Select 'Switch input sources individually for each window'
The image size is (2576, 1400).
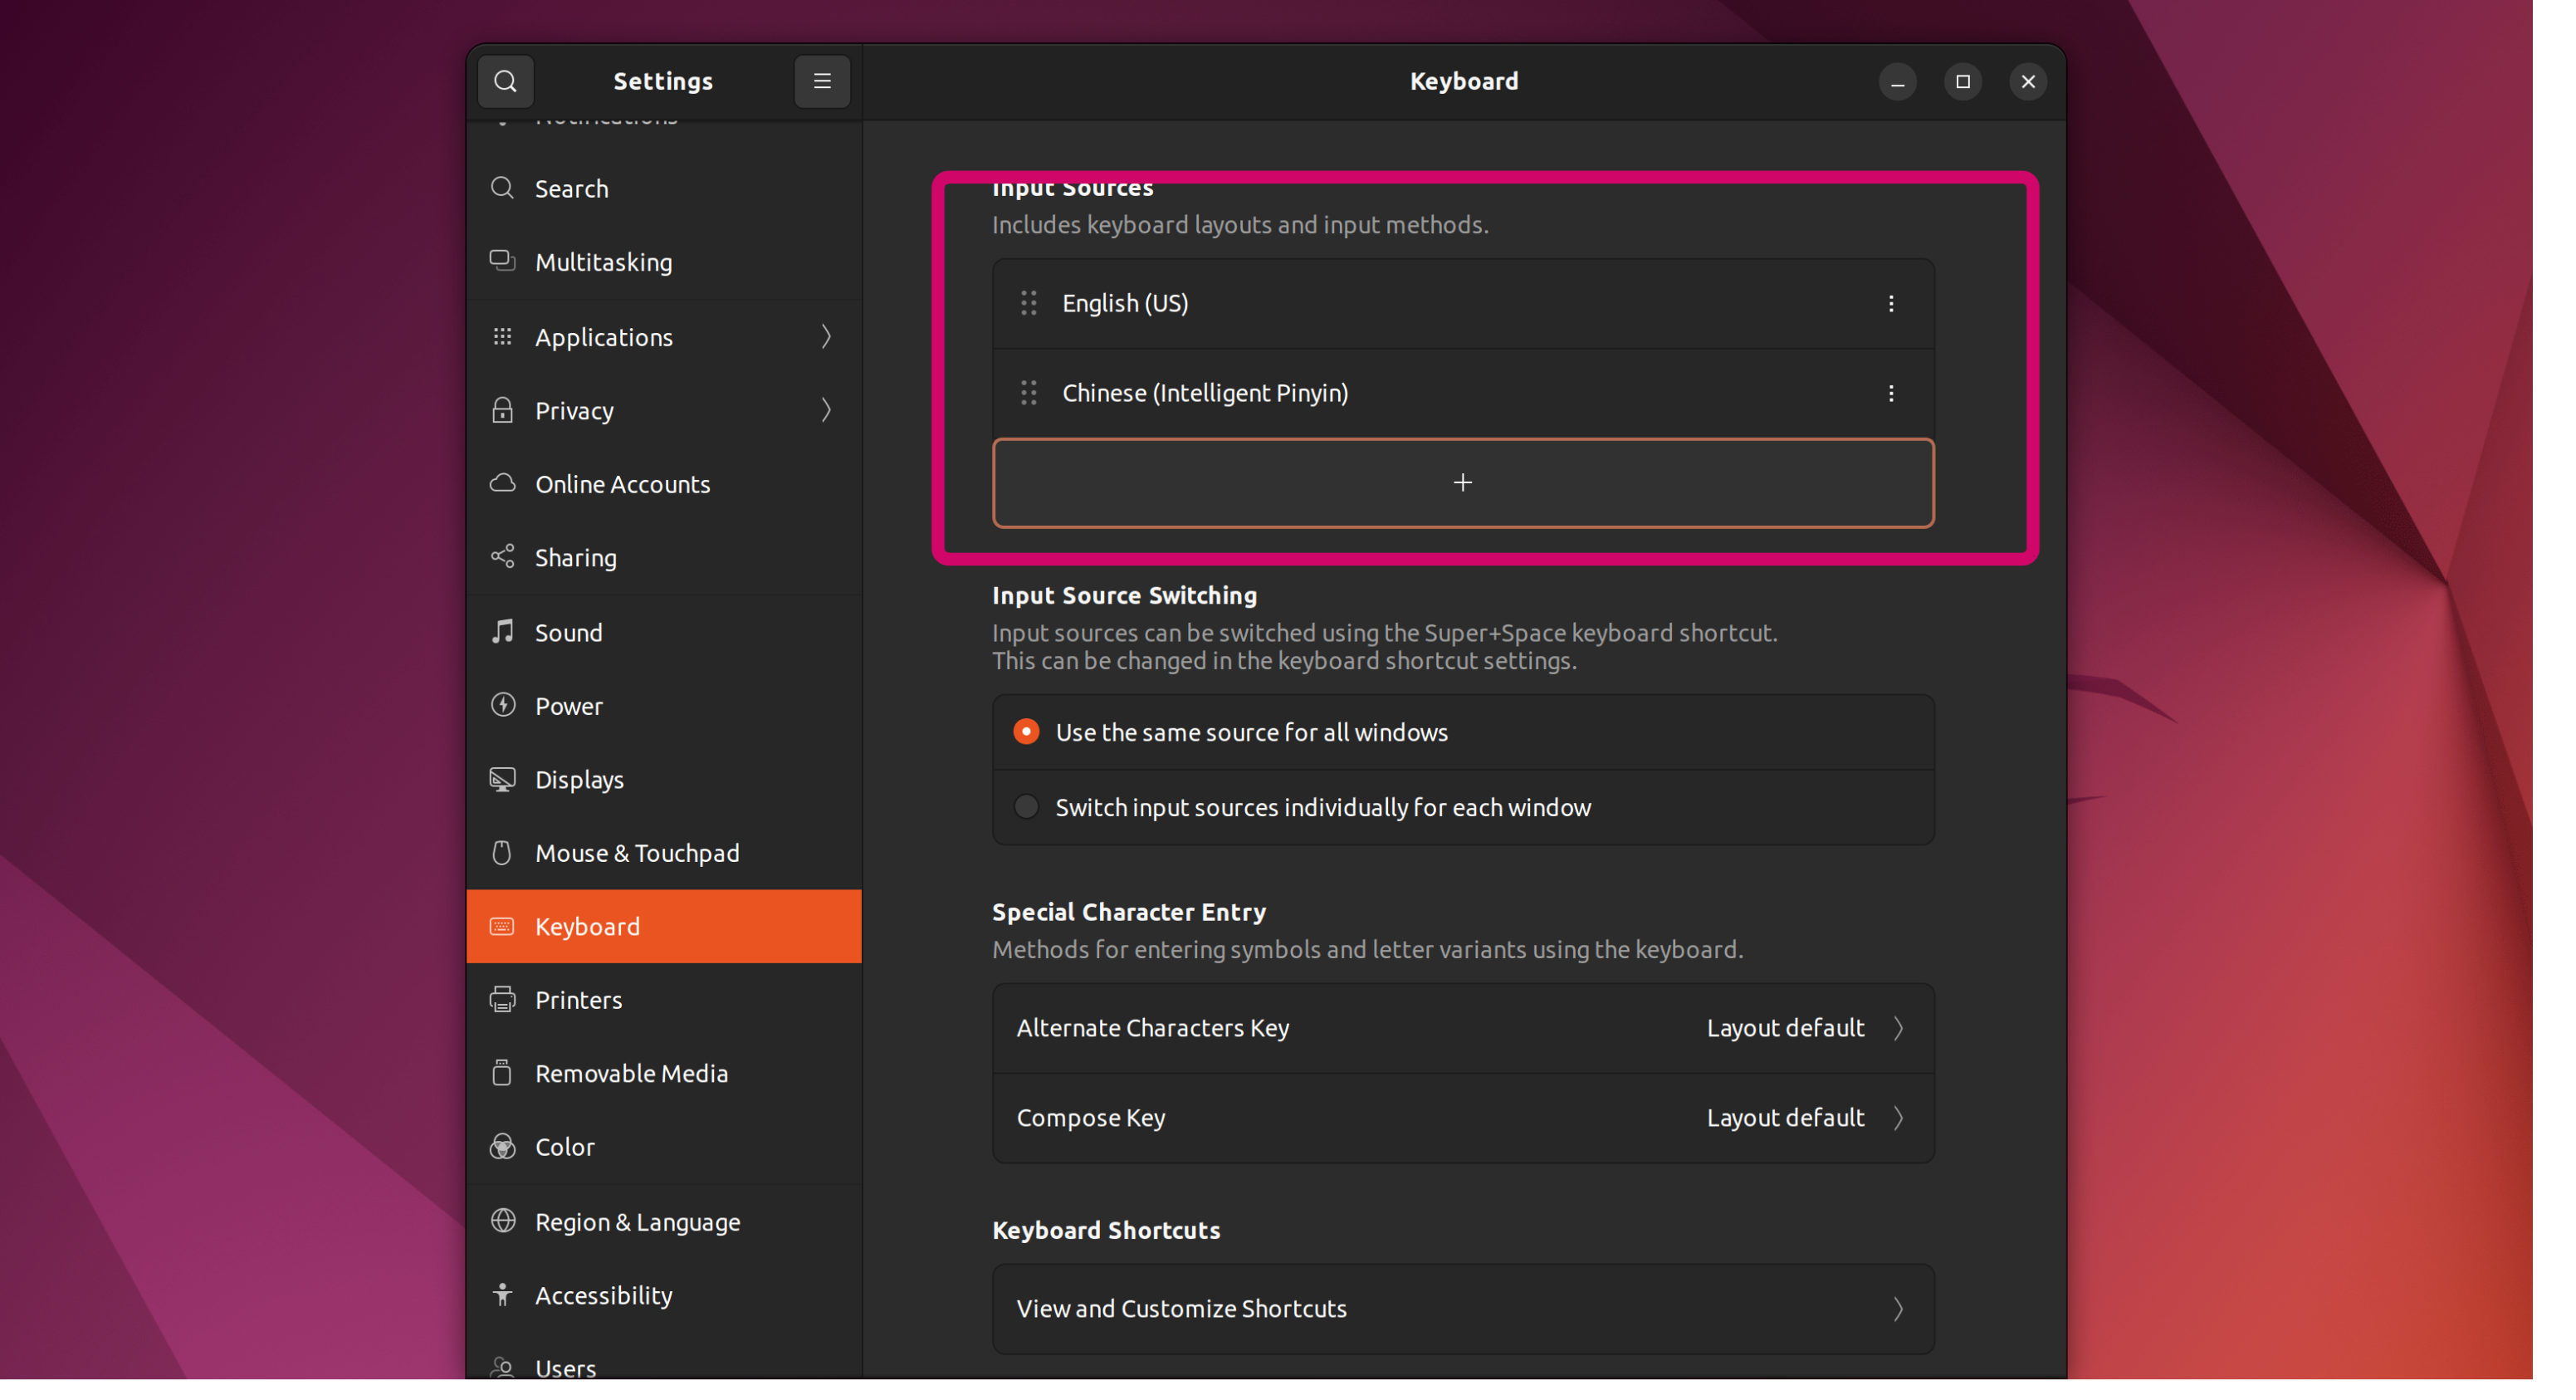point(1027,807)
